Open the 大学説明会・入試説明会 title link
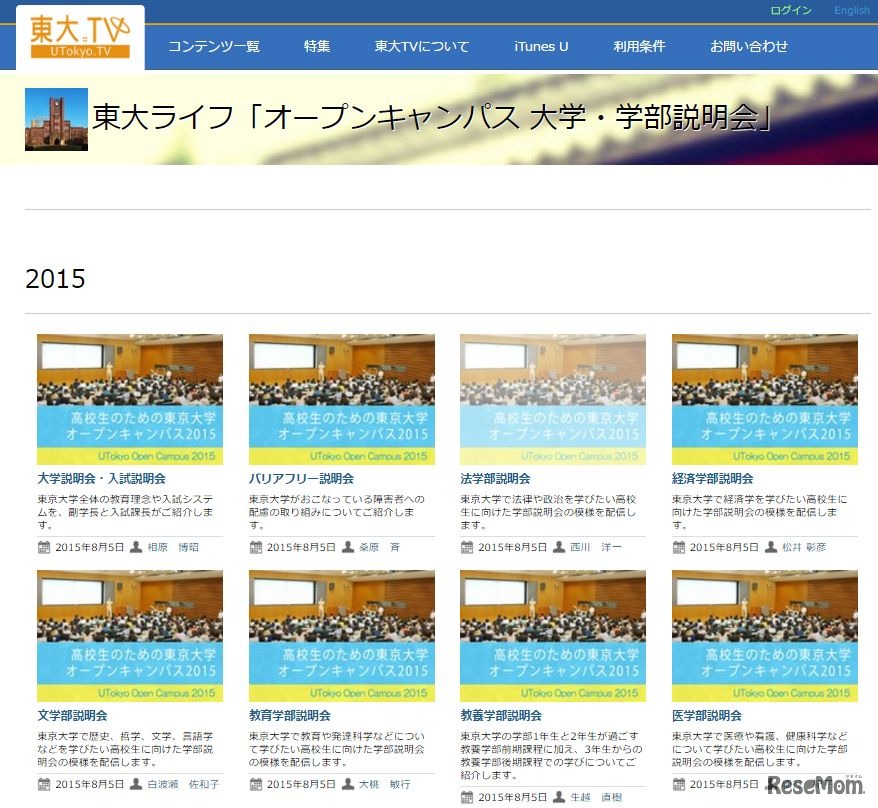 pos(101,479)
